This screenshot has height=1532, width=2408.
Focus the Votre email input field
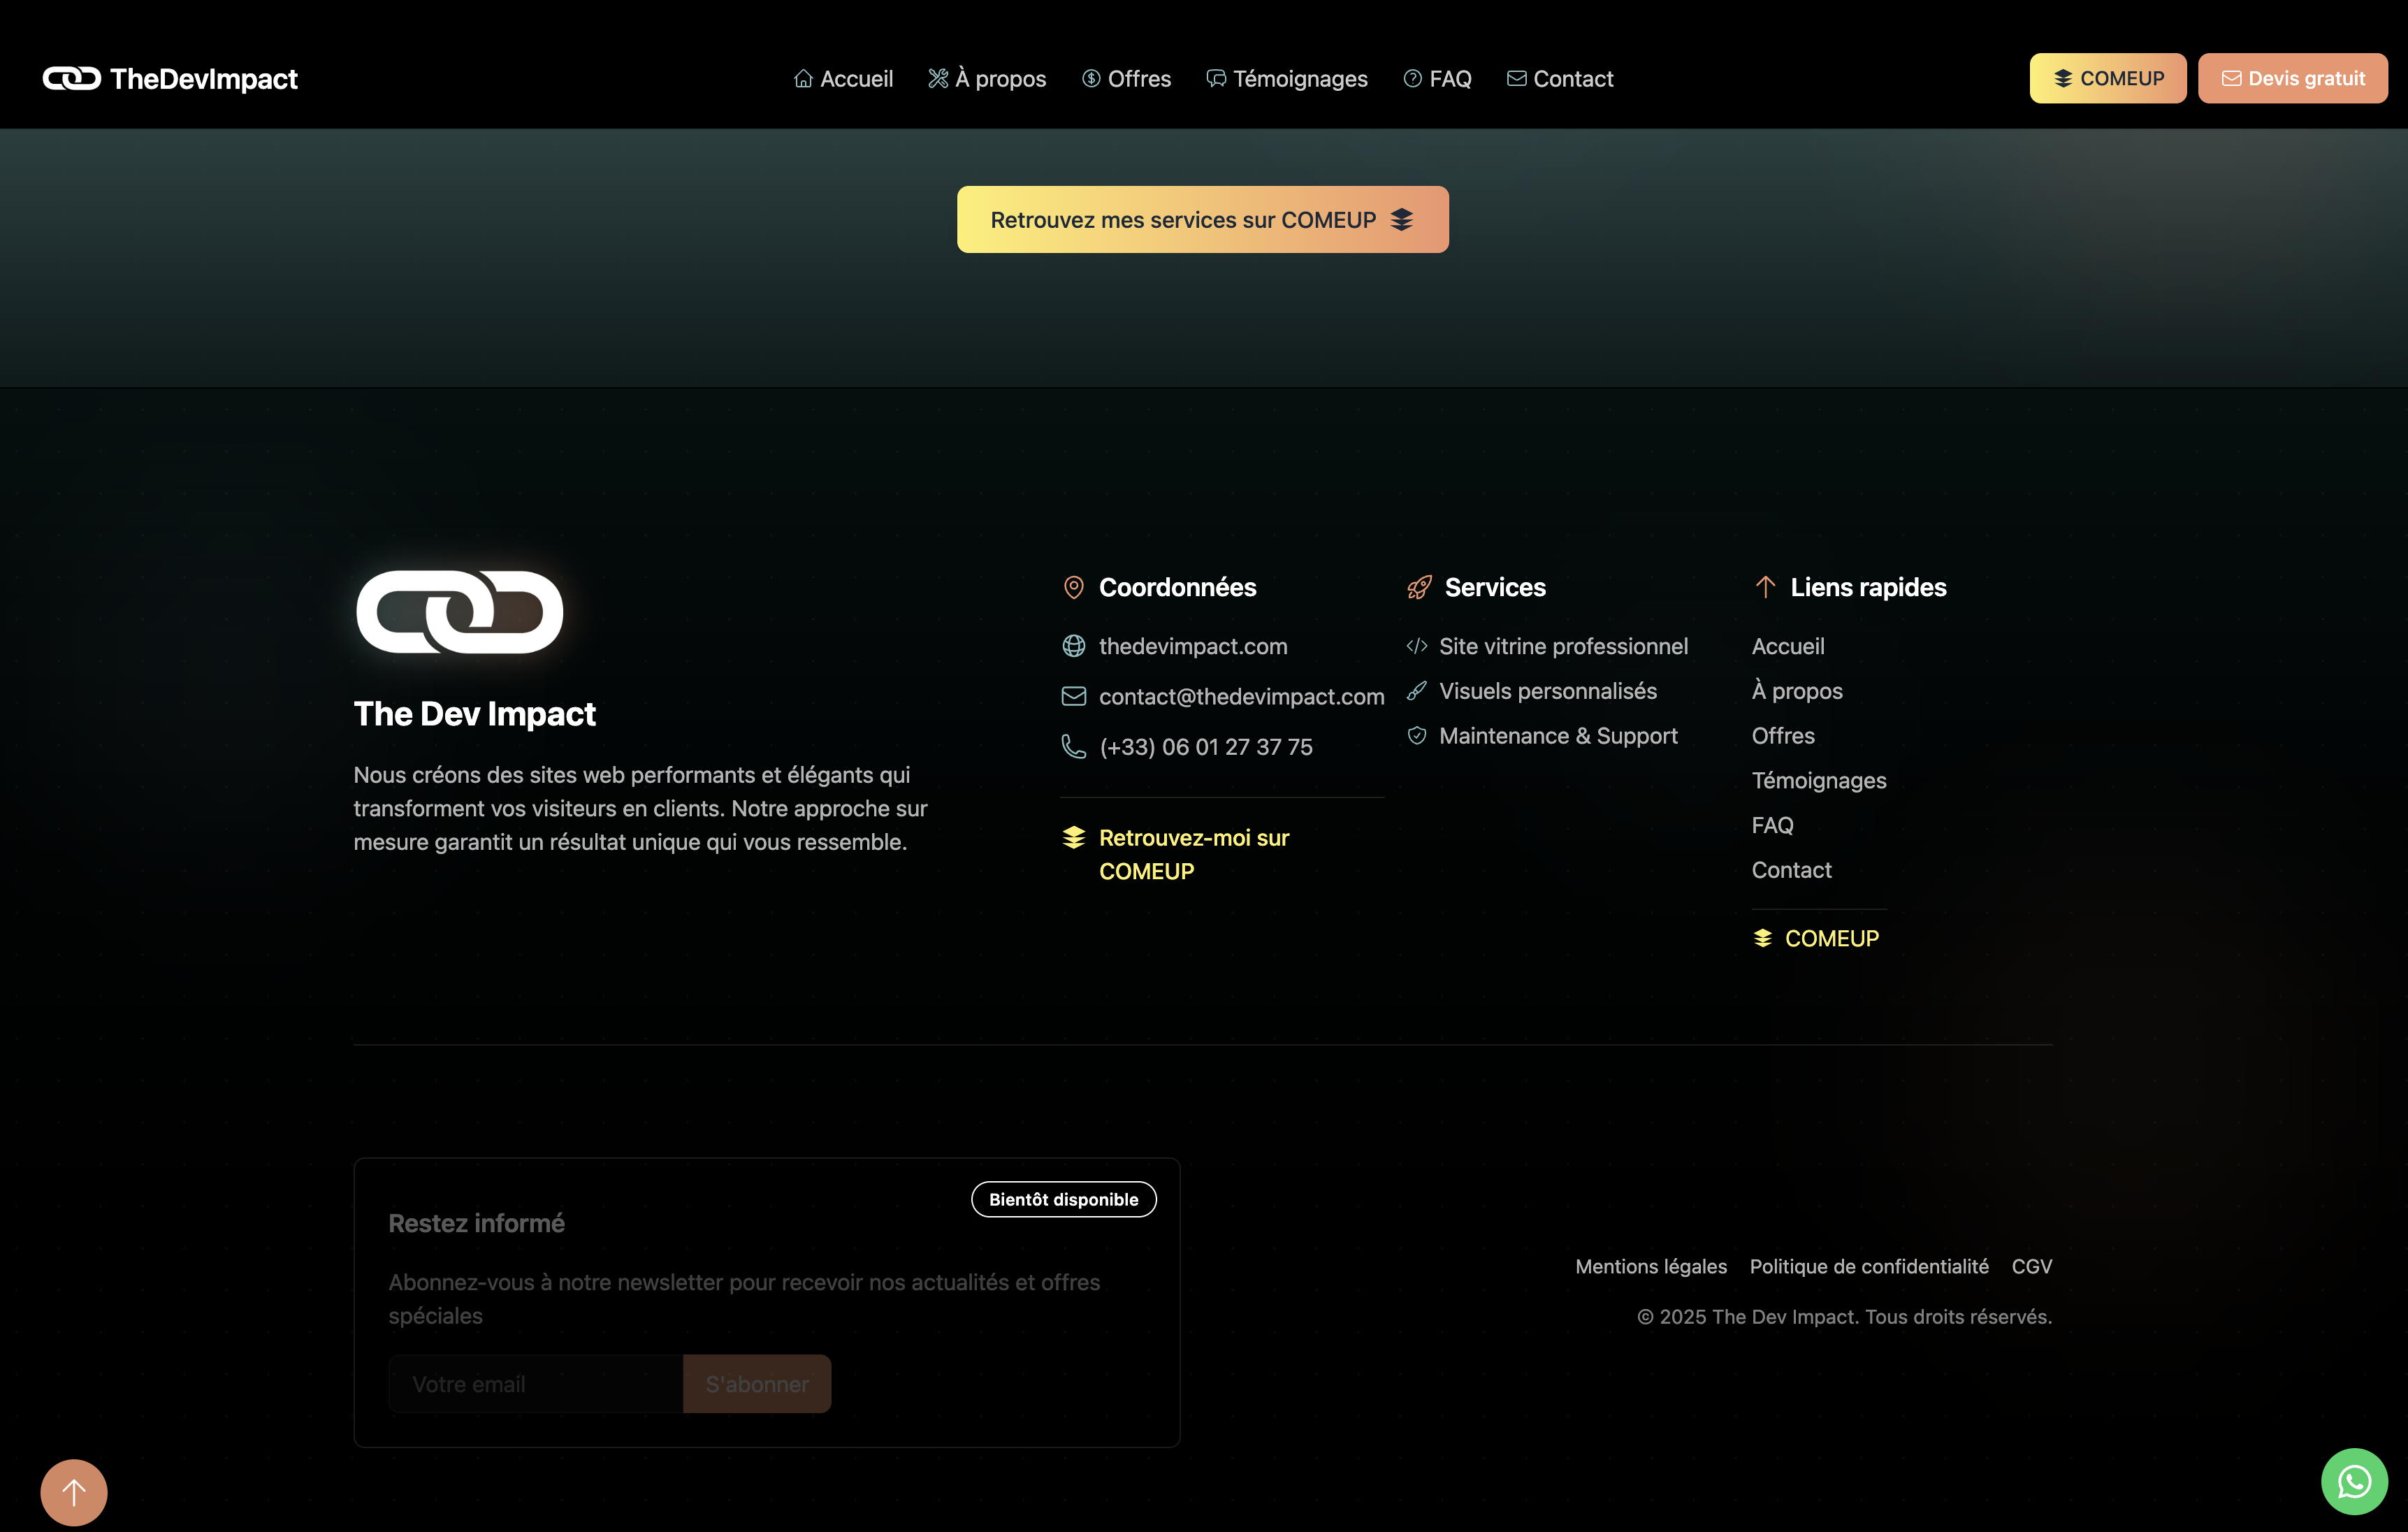(x=535, y=1384)
